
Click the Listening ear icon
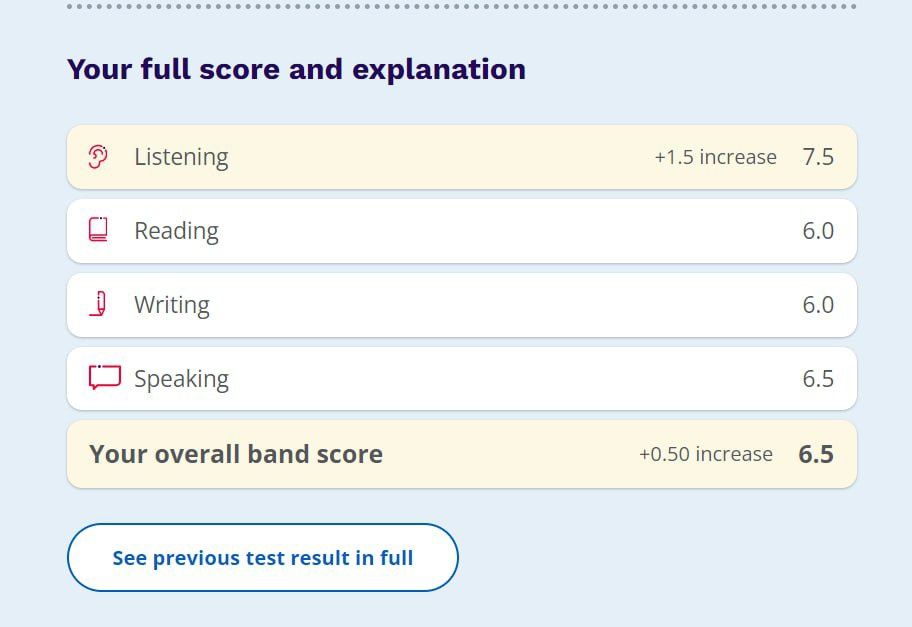tap(98, 157)
